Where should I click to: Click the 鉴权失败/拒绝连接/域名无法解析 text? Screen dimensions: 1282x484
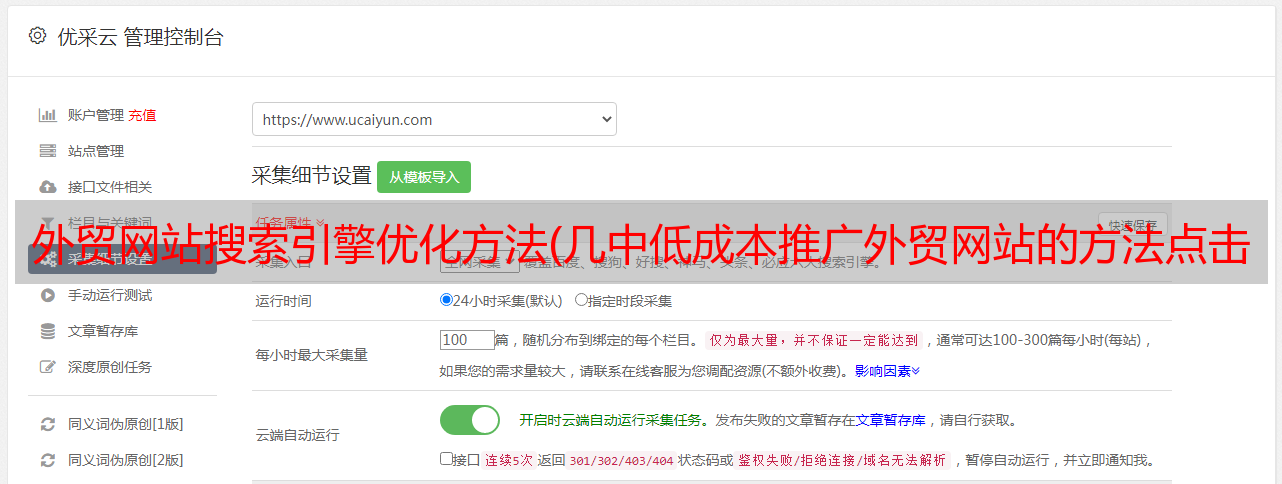pos(842,460)
